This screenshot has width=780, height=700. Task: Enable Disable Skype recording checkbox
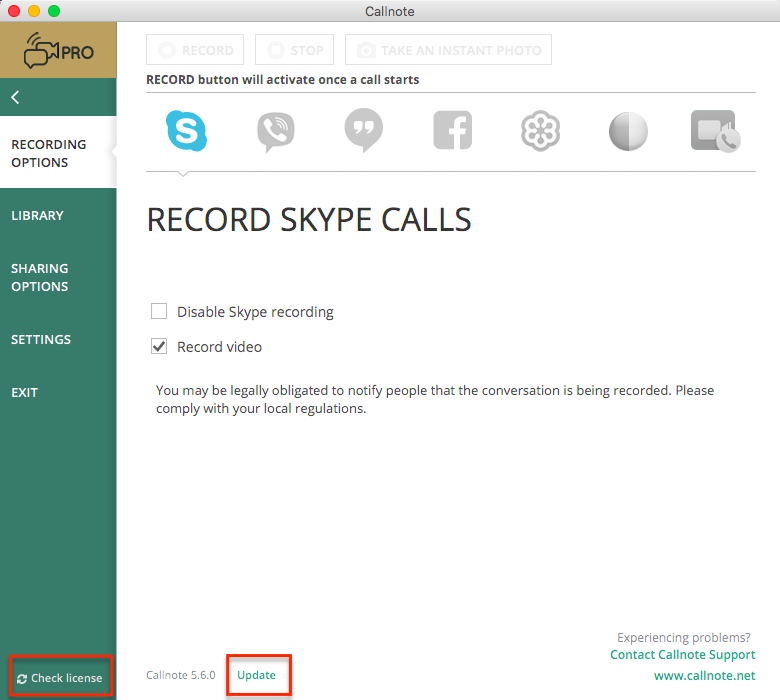coord(159,311)
